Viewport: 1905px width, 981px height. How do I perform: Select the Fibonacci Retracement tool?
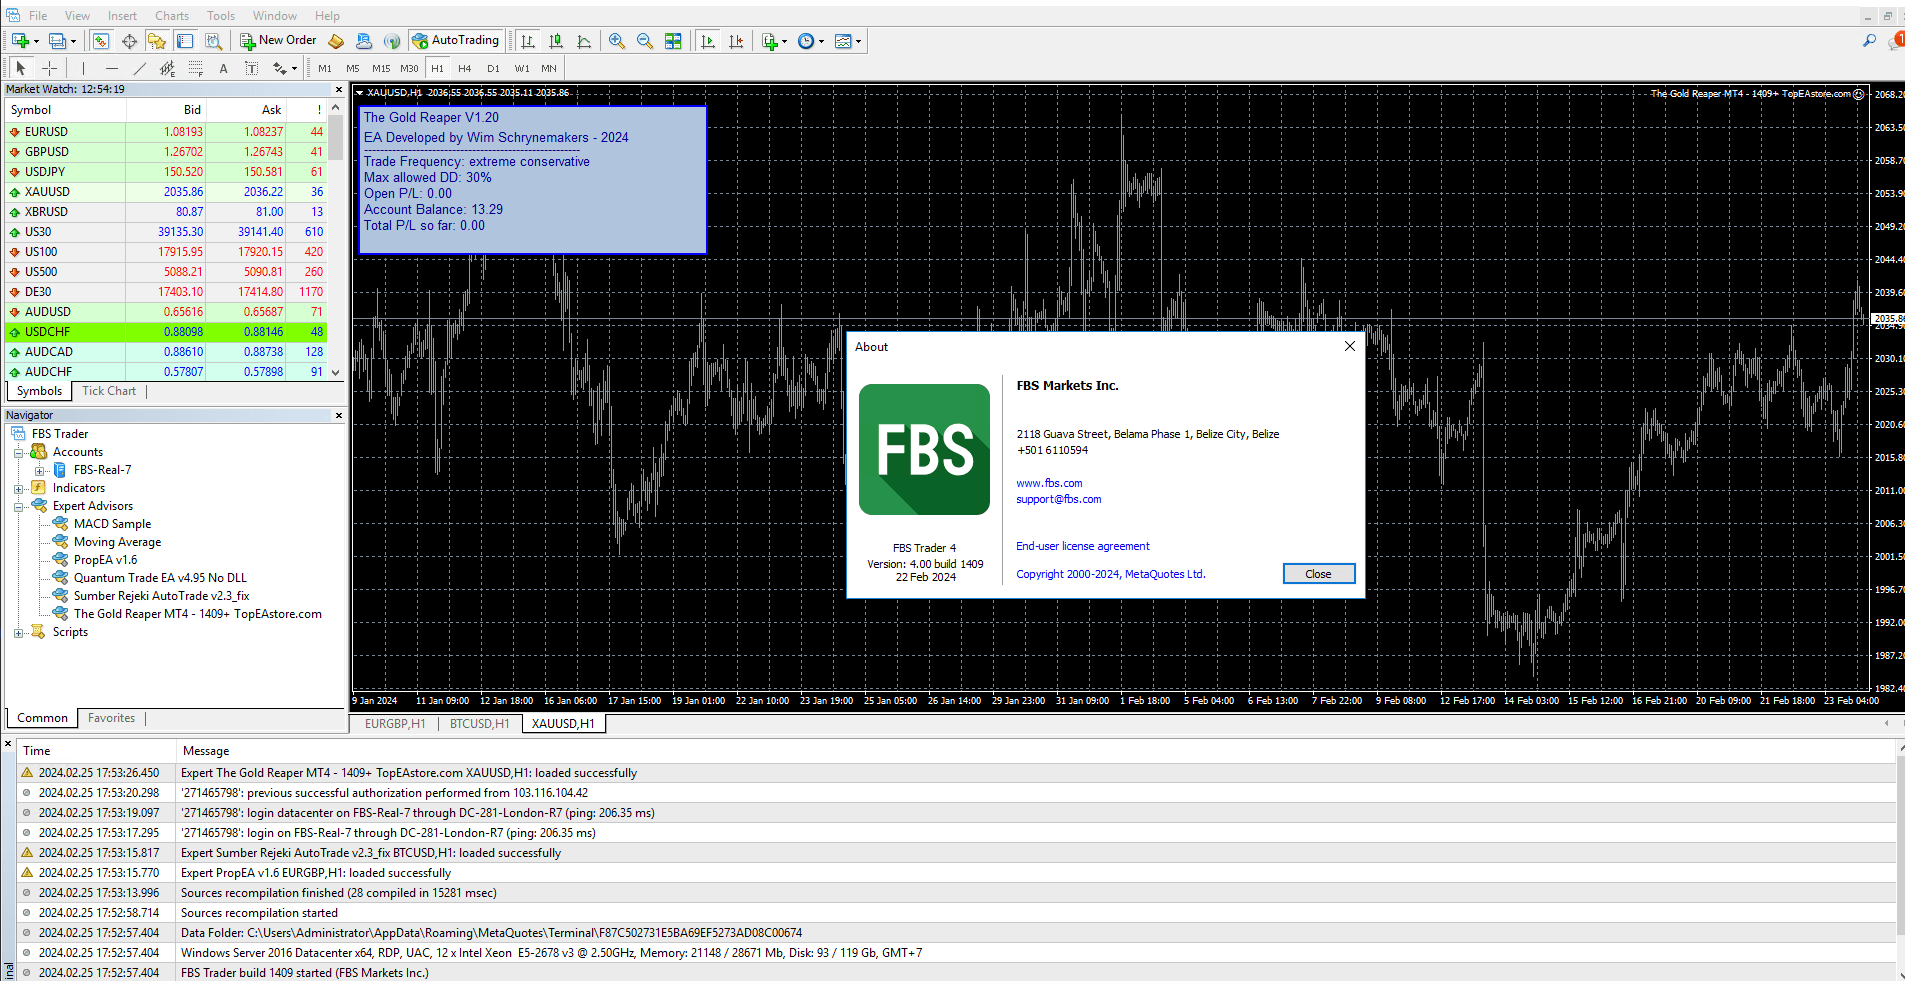(x=196, y=68)
